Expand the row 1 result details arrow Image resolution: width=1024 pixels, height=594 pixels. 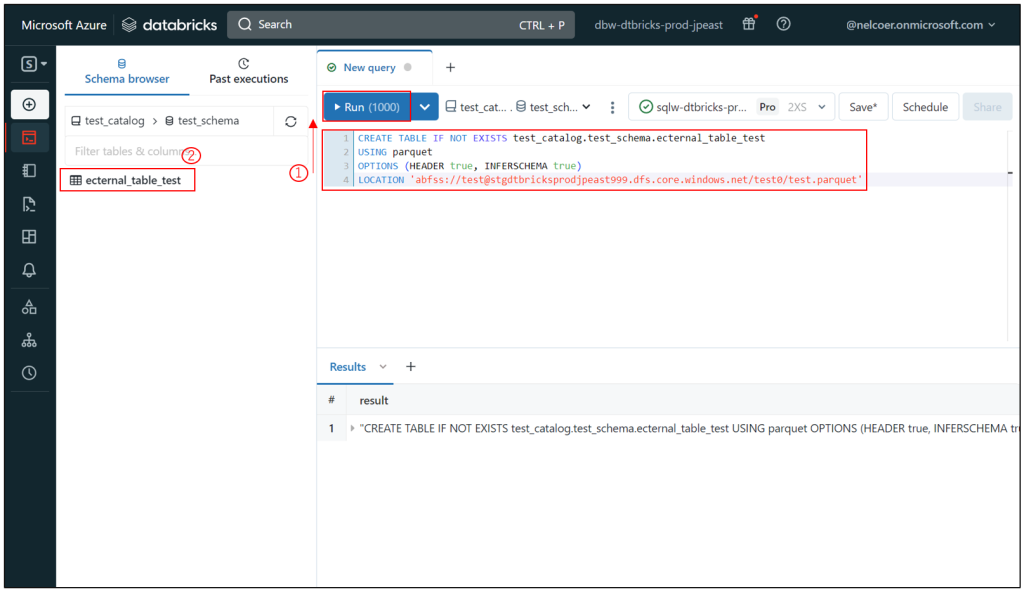tap(352, 428)
